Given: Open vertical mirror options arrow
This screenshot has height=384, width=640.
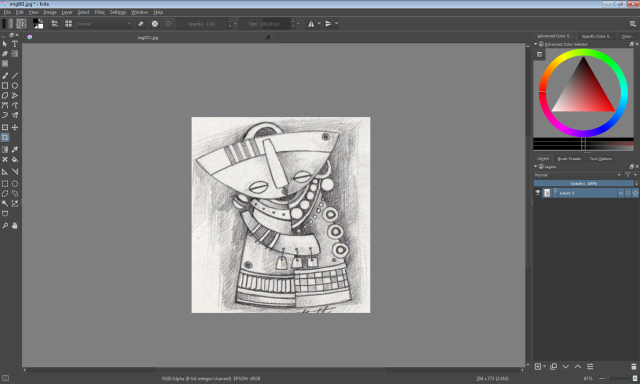Looking at the screenshot, I should (336, 24).
